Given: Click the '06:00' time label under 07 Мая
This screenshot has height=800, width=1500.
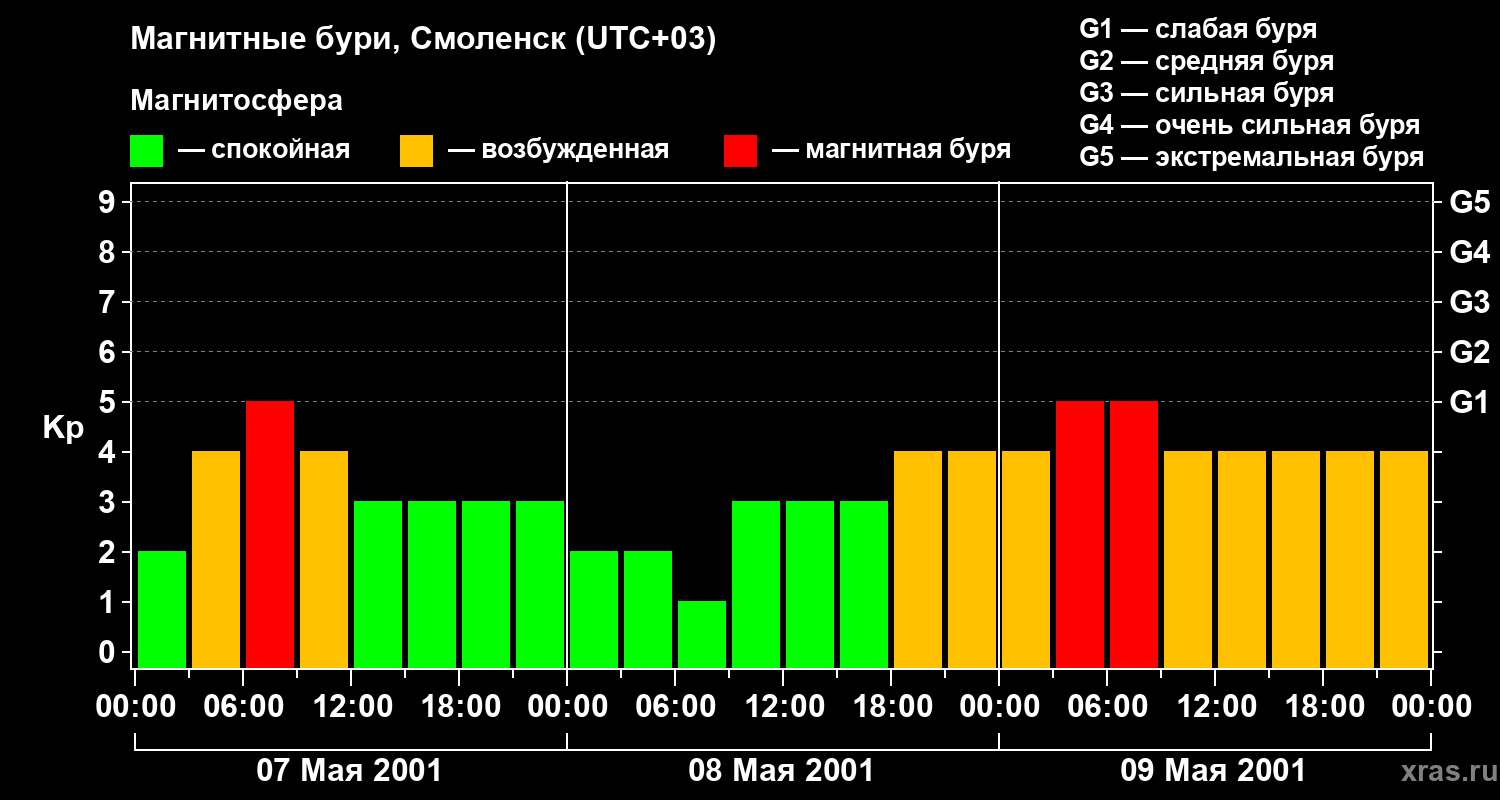Looking at the screenshot, I should click(x=243, y=707).
